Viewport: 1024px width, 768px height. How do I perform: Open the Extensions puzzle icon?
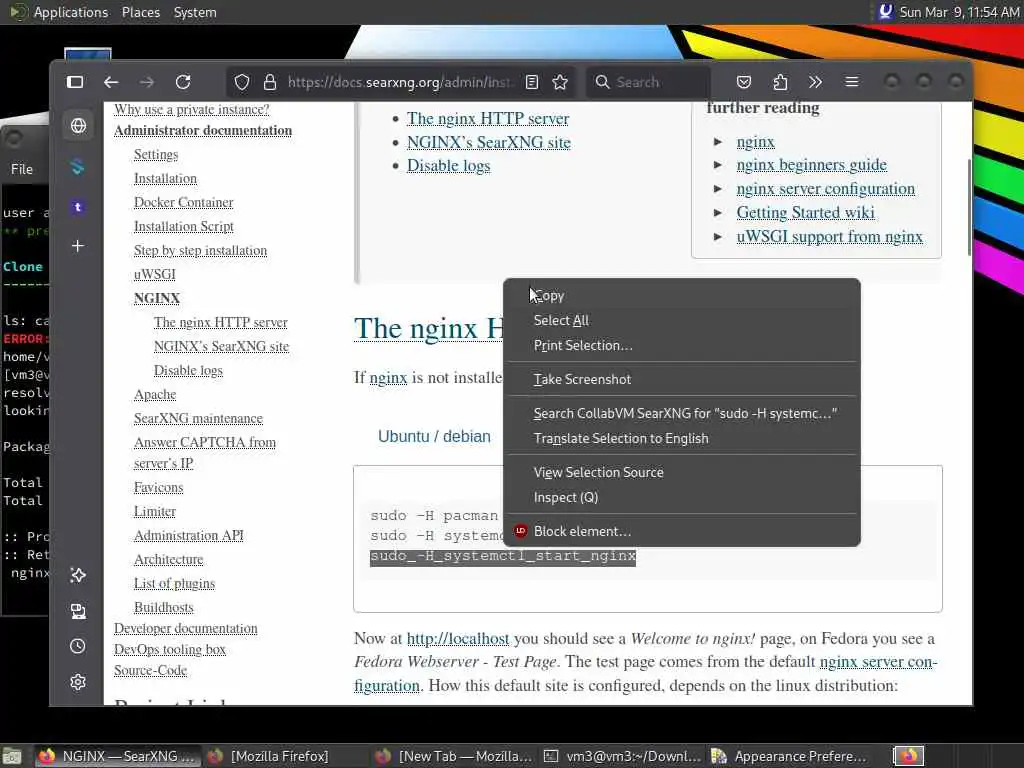(x=780, y=82)
